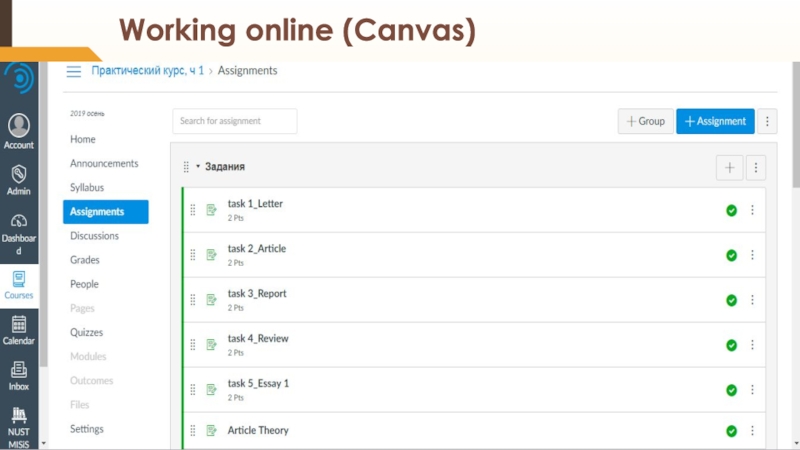Open the Inbox icon

[19, 374]
